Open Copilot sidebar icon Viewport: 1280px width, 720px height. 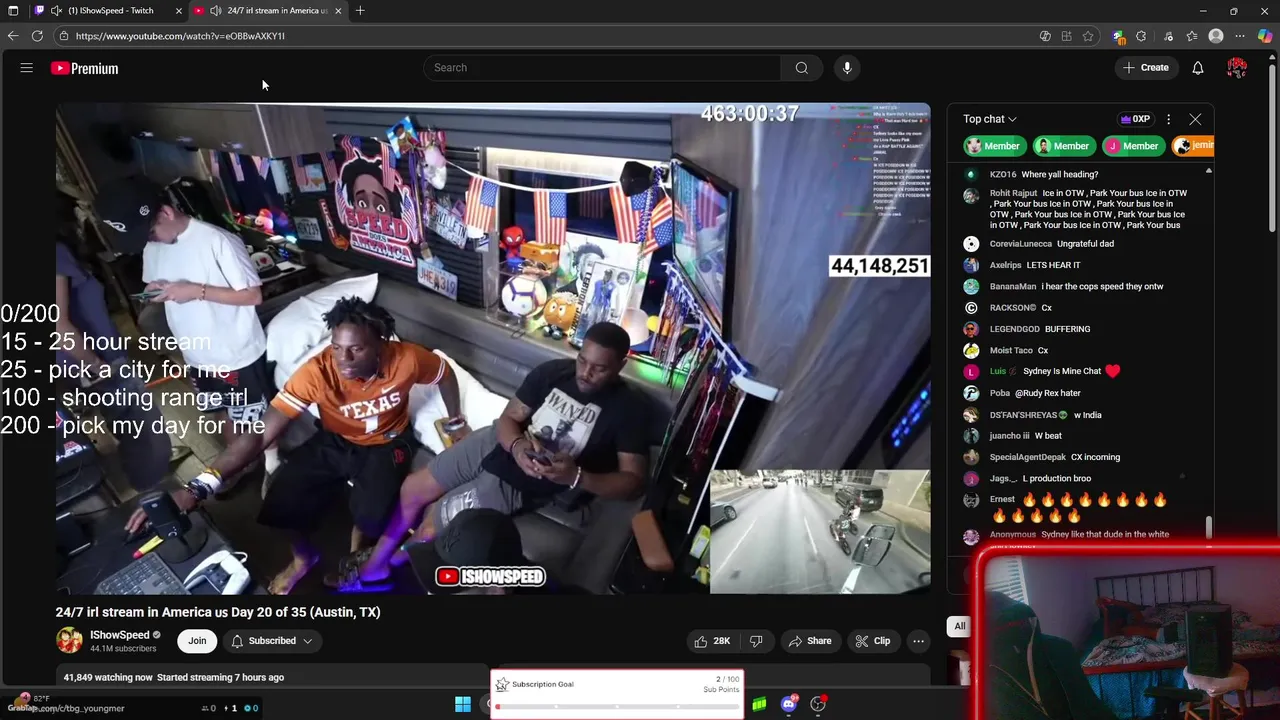click(1265, 36)
